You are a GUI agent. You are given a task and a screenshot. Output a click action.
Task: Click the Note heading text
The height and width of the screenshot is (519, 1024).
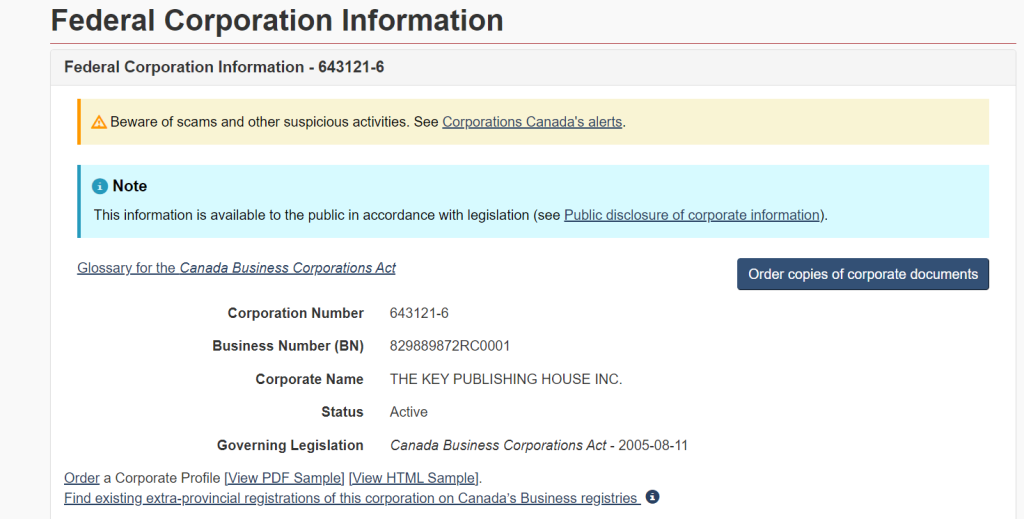(x=130, y=186)
